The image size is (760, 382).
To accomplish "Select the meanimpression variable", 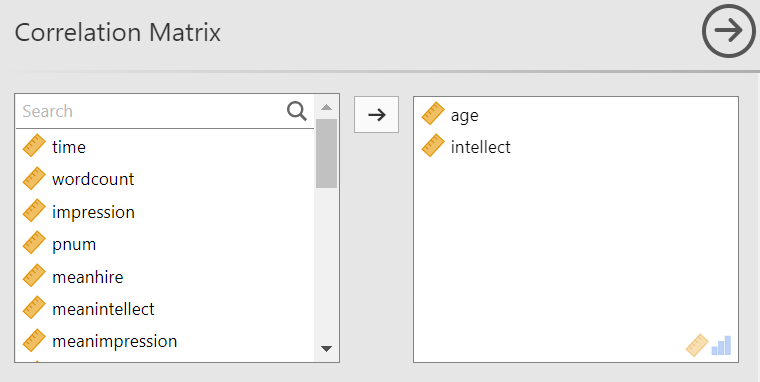I will (x=165, y=341).
